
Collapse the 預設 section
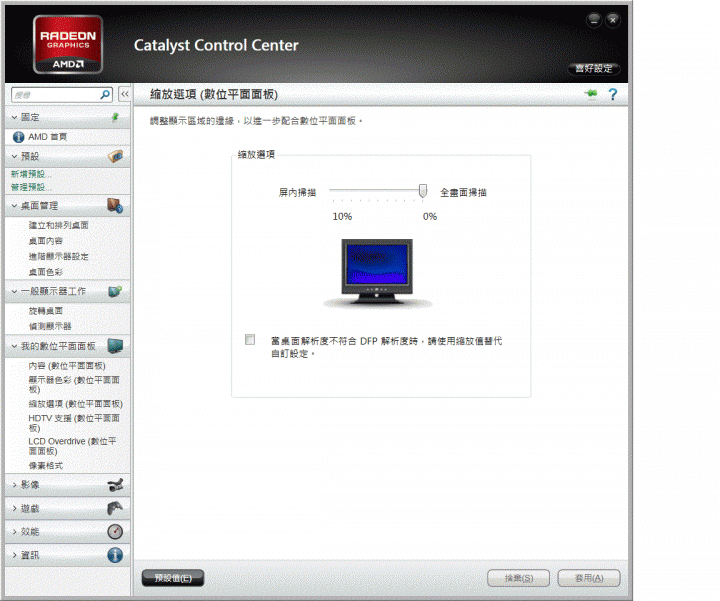14,157
